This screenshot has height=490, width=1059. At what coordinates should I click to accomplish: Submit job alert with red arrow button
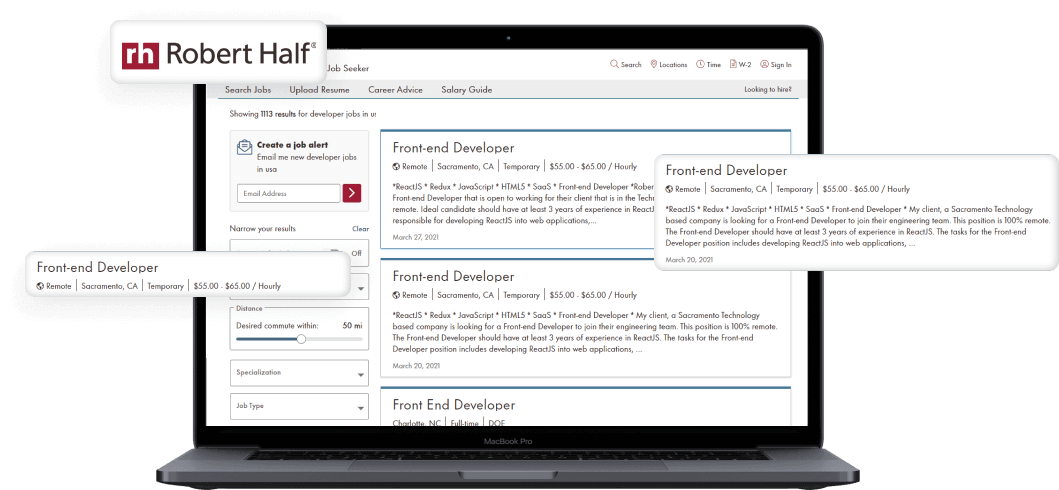352,193
